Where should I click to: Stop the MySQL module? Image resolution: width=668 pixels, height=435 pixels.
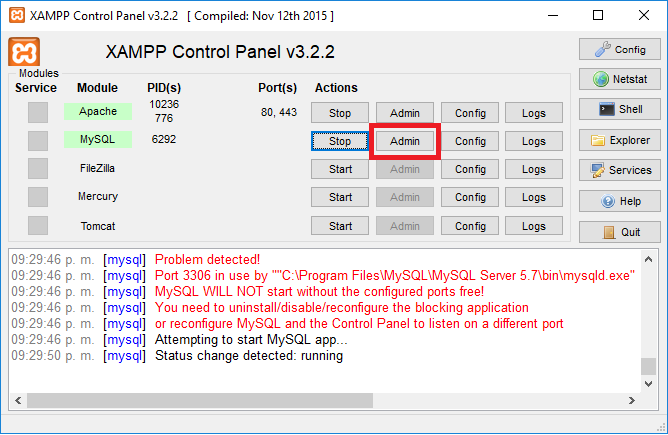coord(340,141)
